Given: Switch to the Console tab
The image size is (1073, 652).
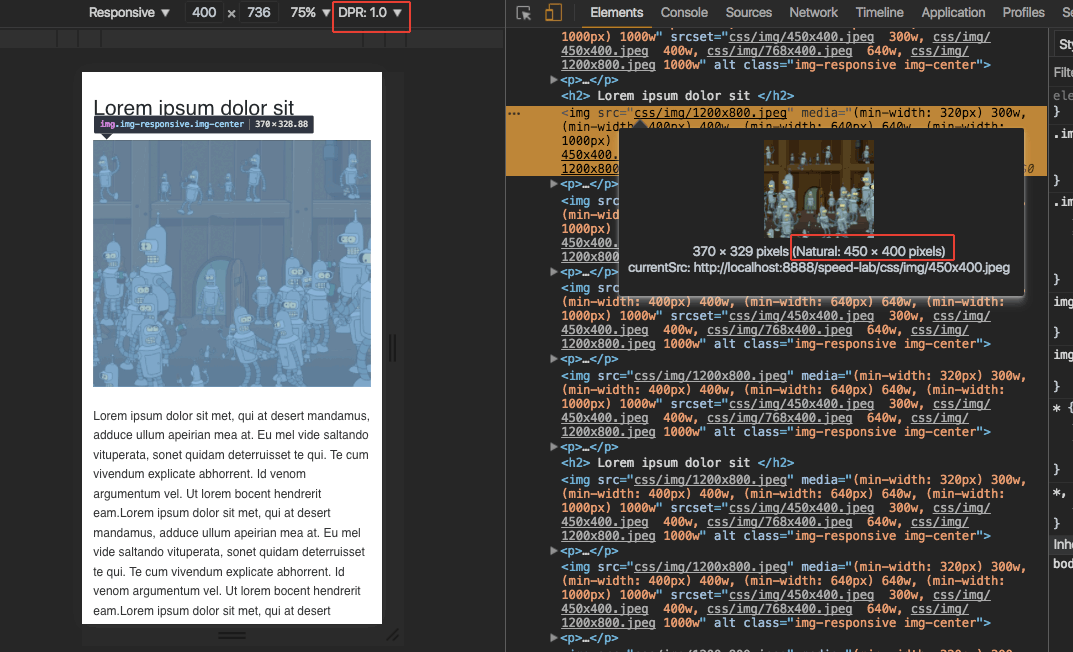Looking at the screenshot, I should (x=684, y=13).
